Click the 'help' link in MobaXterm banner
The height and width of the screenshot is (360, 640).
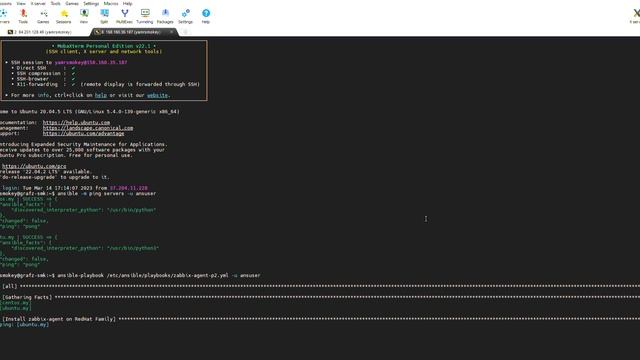pos(101,95)
